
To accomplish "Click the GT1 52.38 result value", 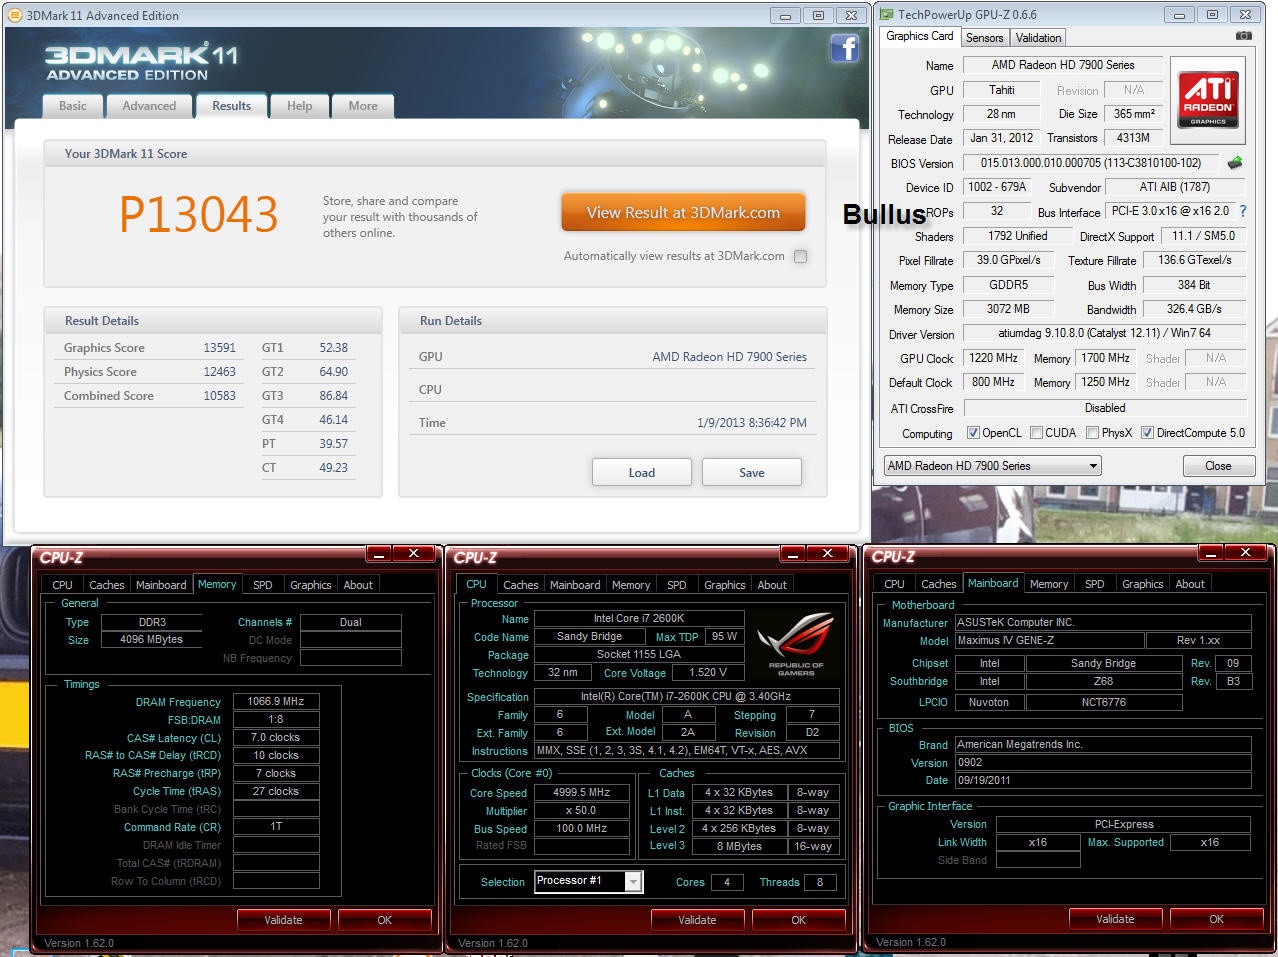I will click(334, 348).
